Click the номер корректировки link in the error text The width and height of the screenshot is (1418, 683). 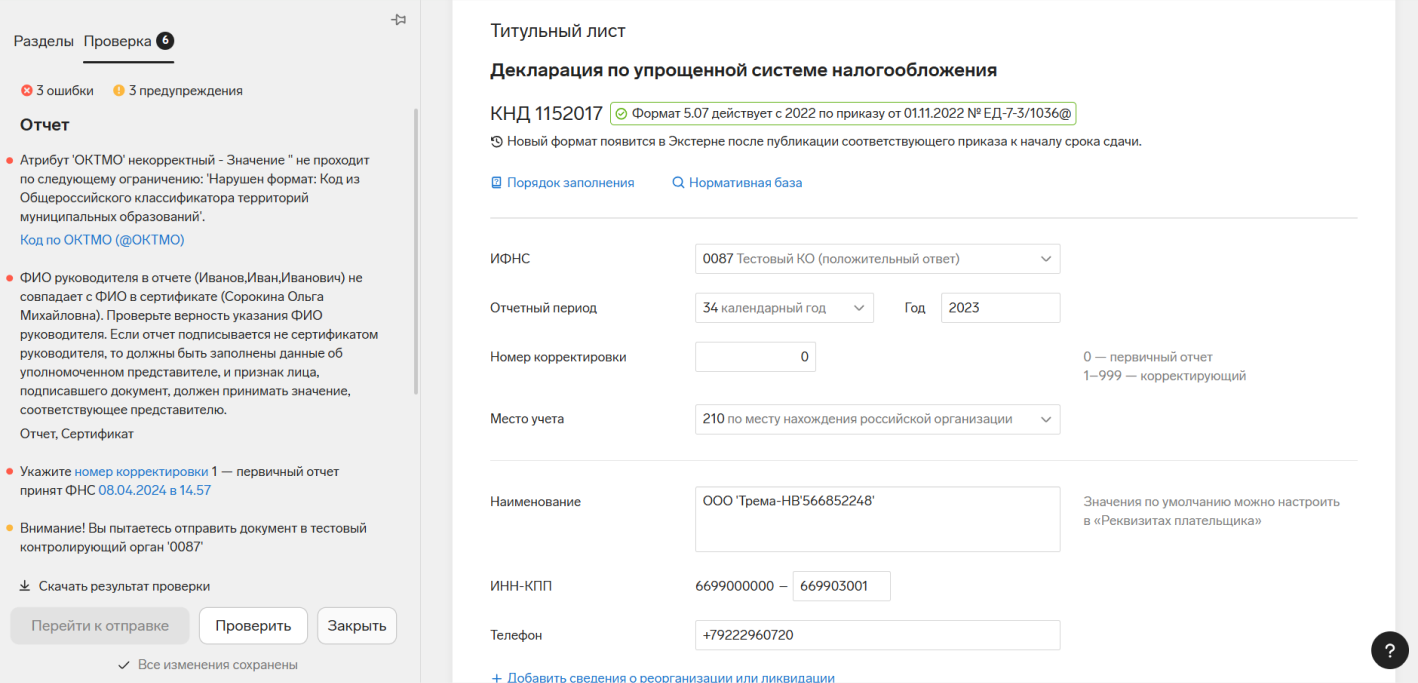(x=141, y=472)
